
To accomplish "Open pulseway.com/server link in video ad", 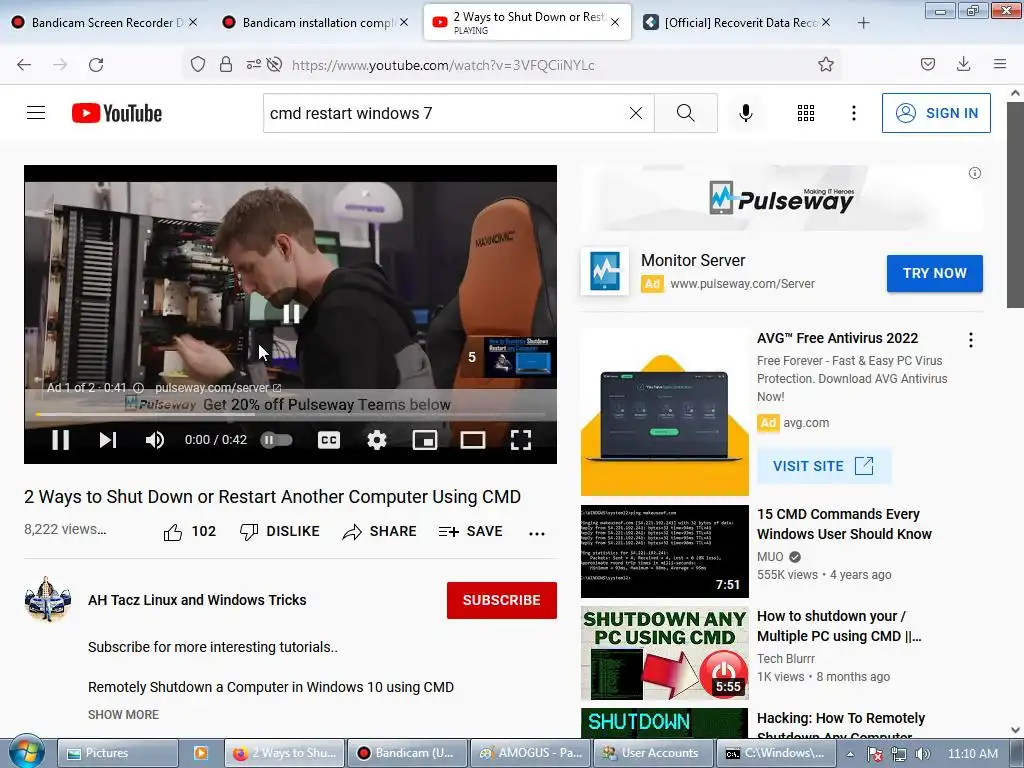I will click(x=218, y=387).
